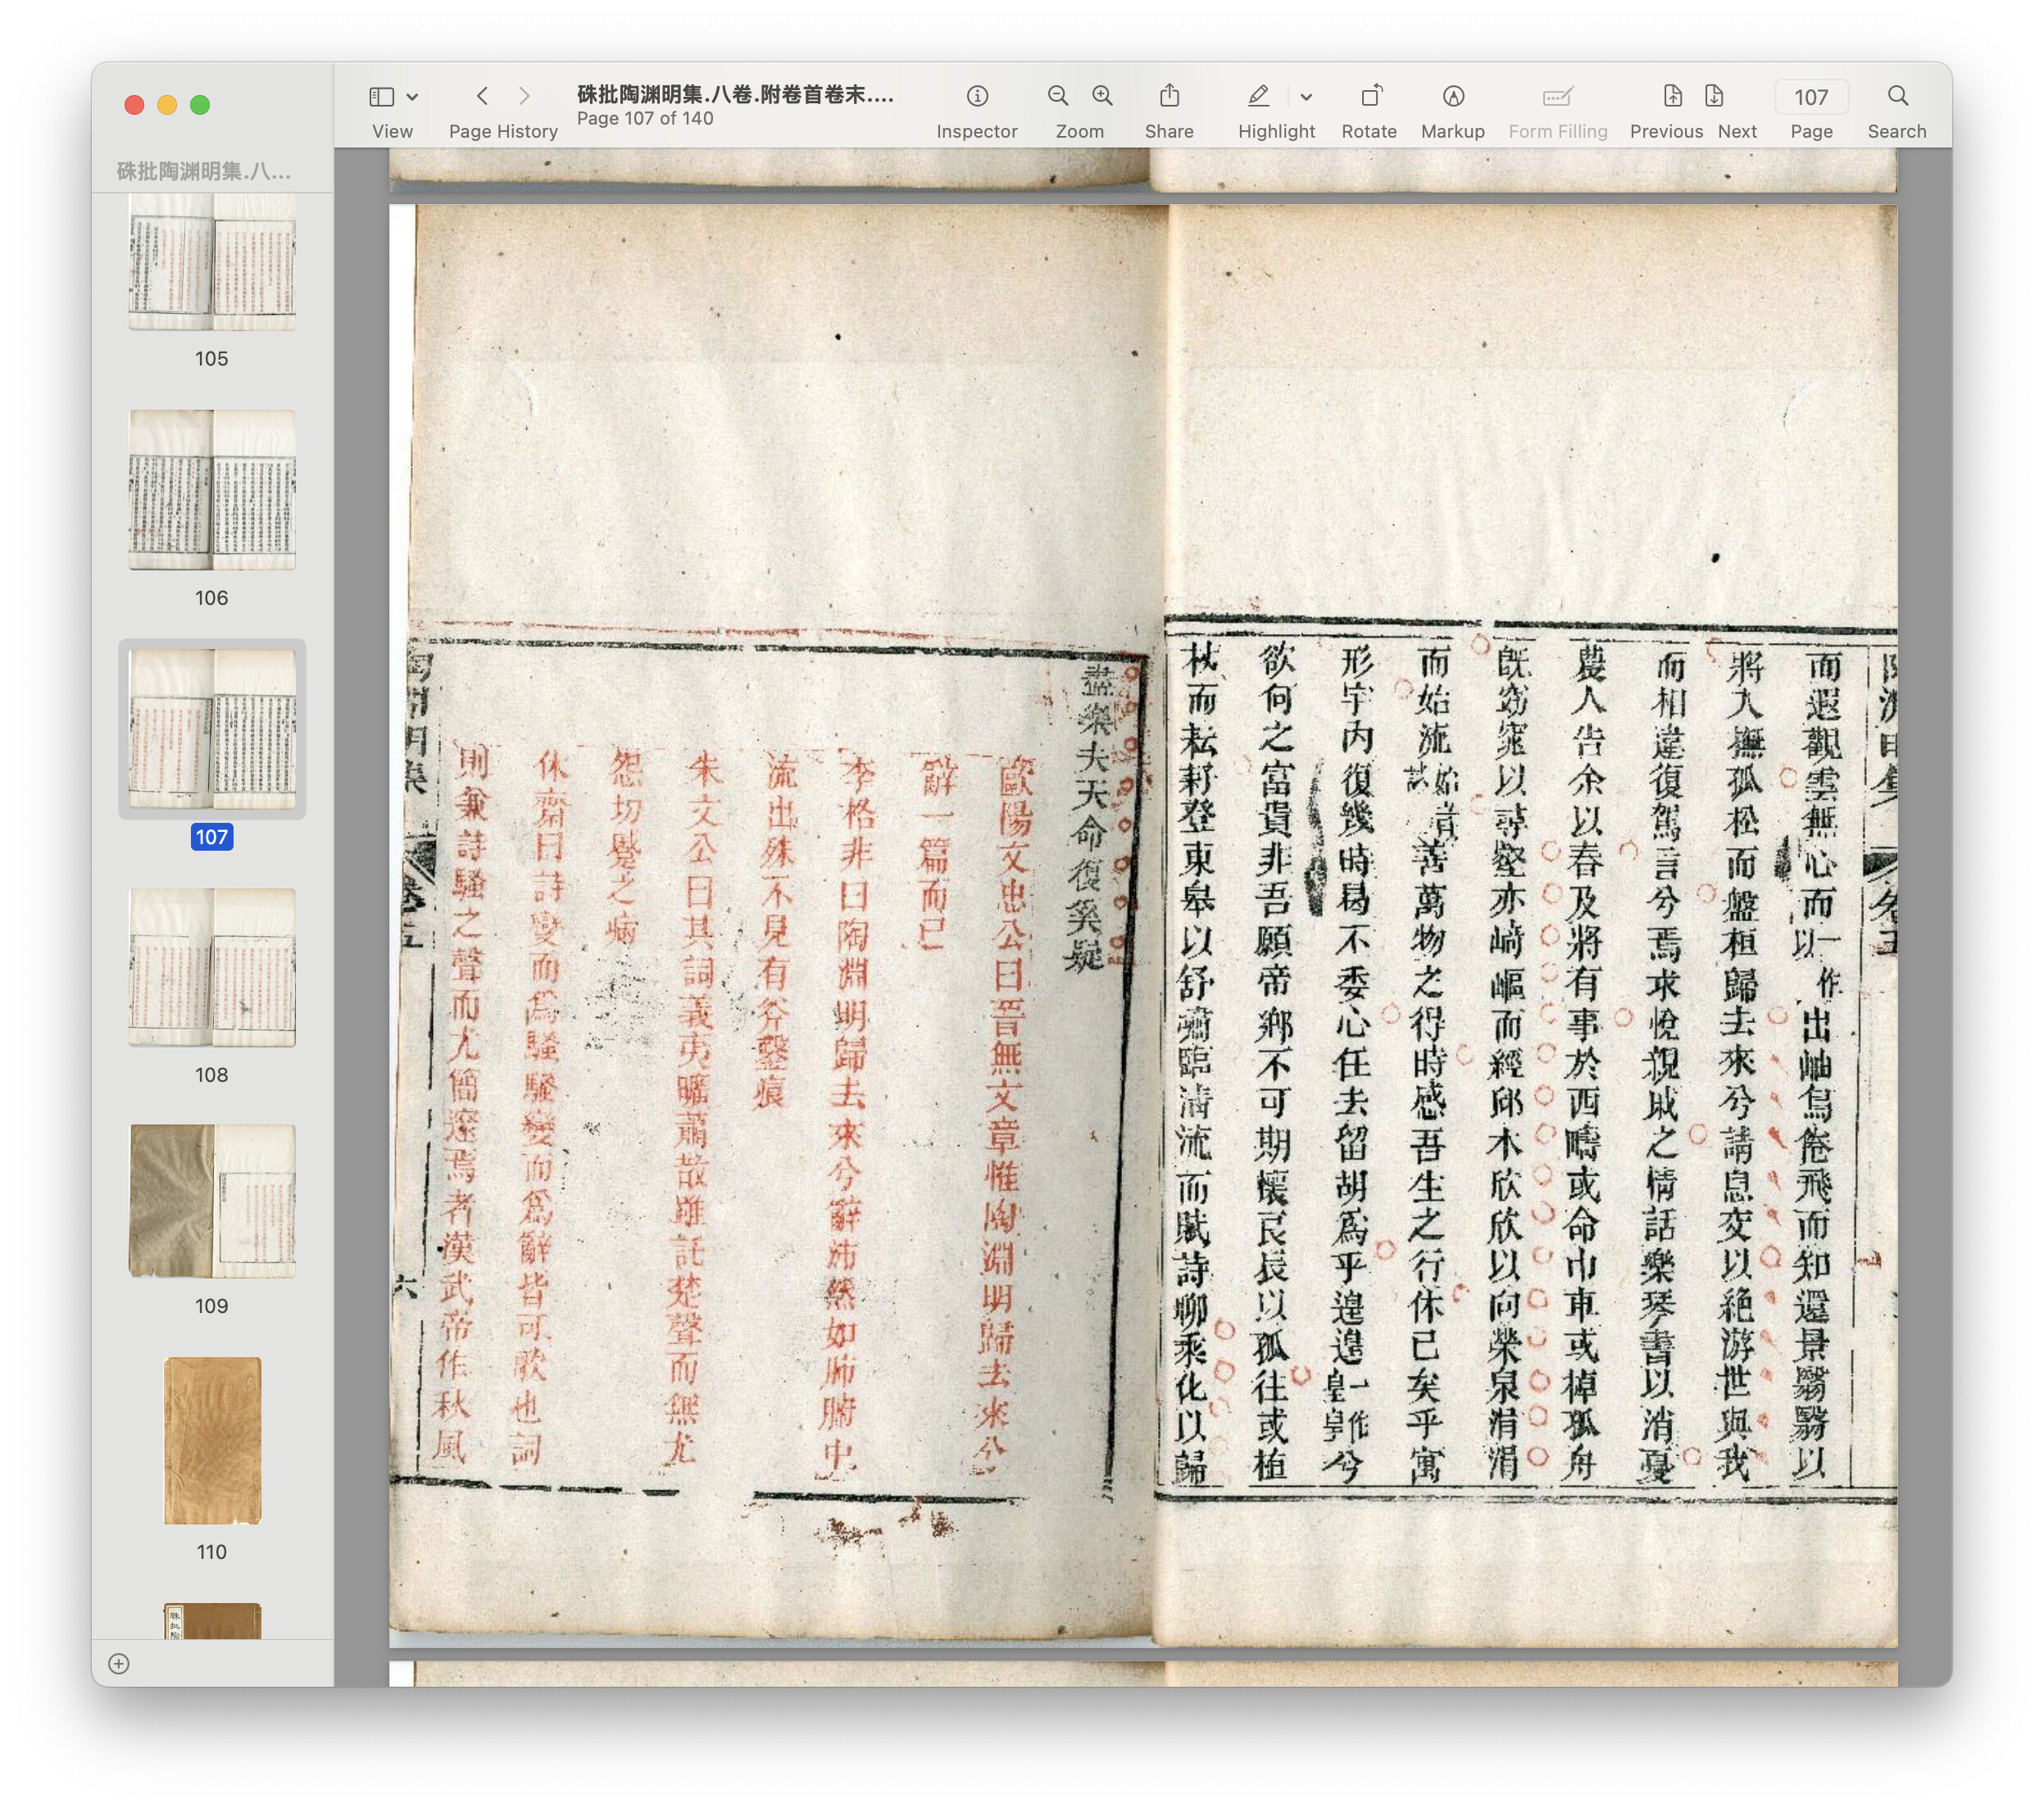Expand the View sidebar dropdown chevron
2044x1808 pixels.
(413, 97)
